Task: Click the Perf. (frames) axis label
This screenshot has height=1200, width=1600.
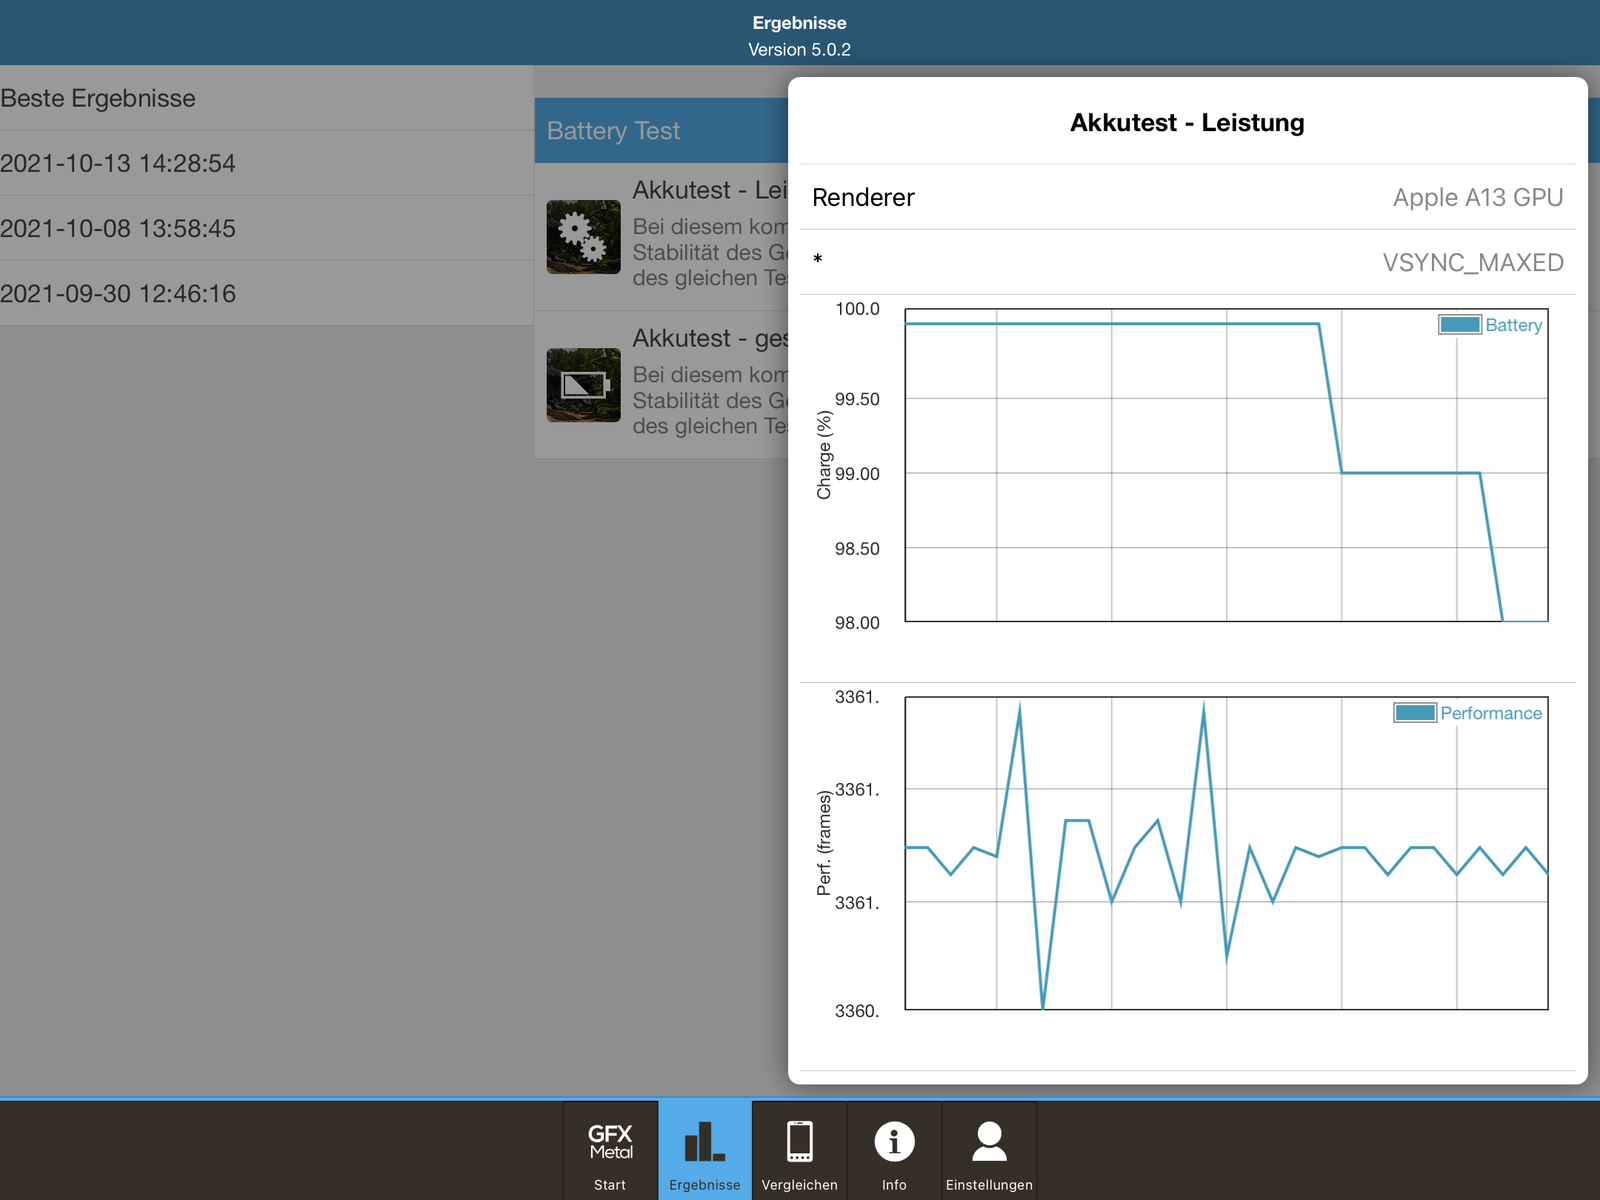Action: tap(824, 843)
